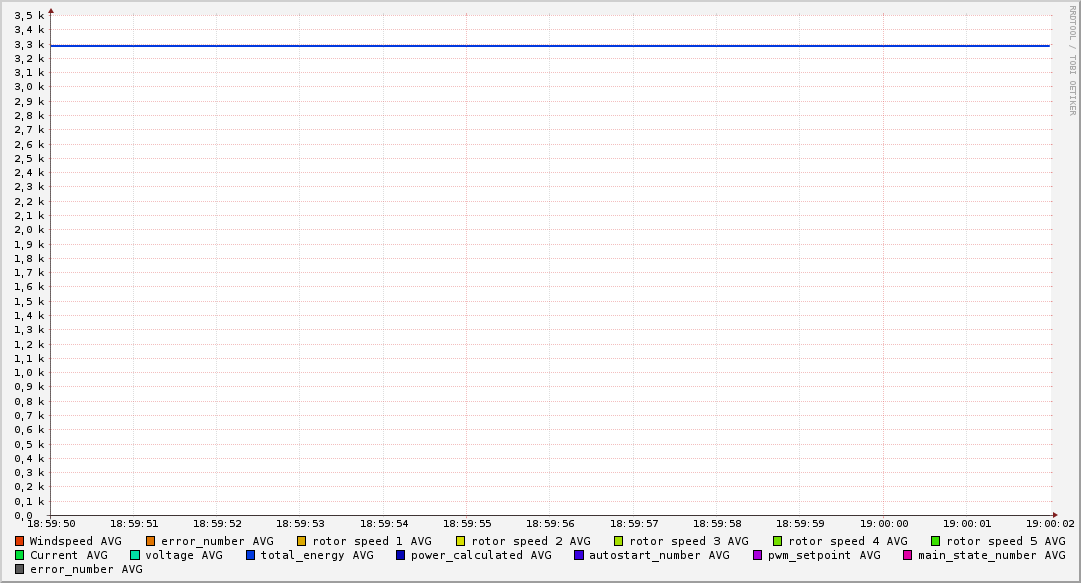The height and width of the screenshot is (583, 1081).
Task: Click the rotor speed 5 AVG swatch
Action: 936,541
